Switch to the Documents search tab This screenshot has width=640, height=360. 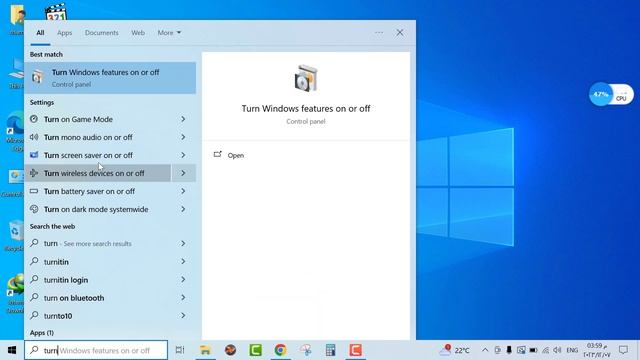[x=102, y=33]
